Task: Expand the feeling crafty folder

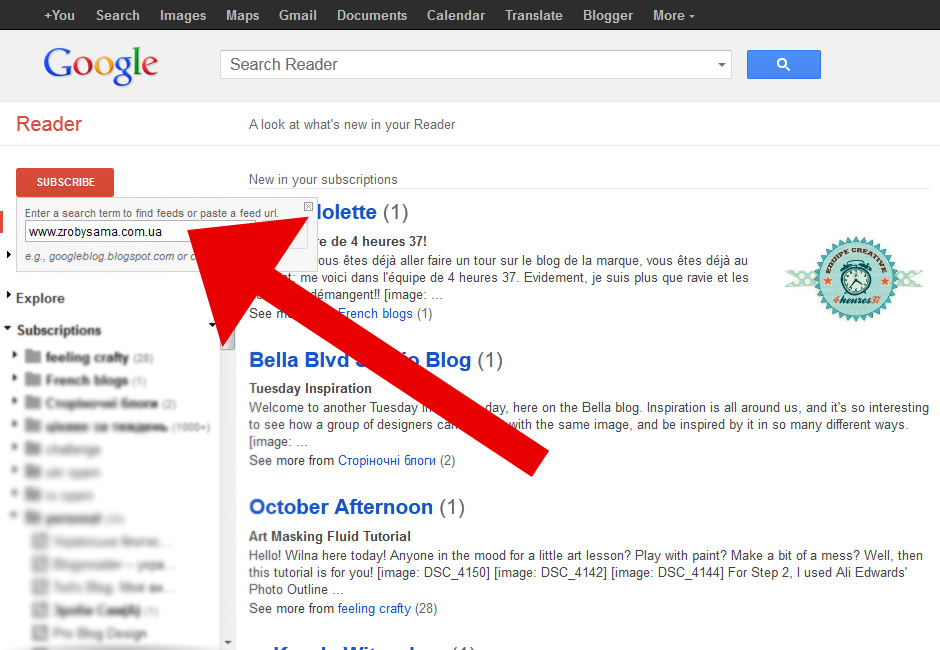Action: click(x=14, y=355)
